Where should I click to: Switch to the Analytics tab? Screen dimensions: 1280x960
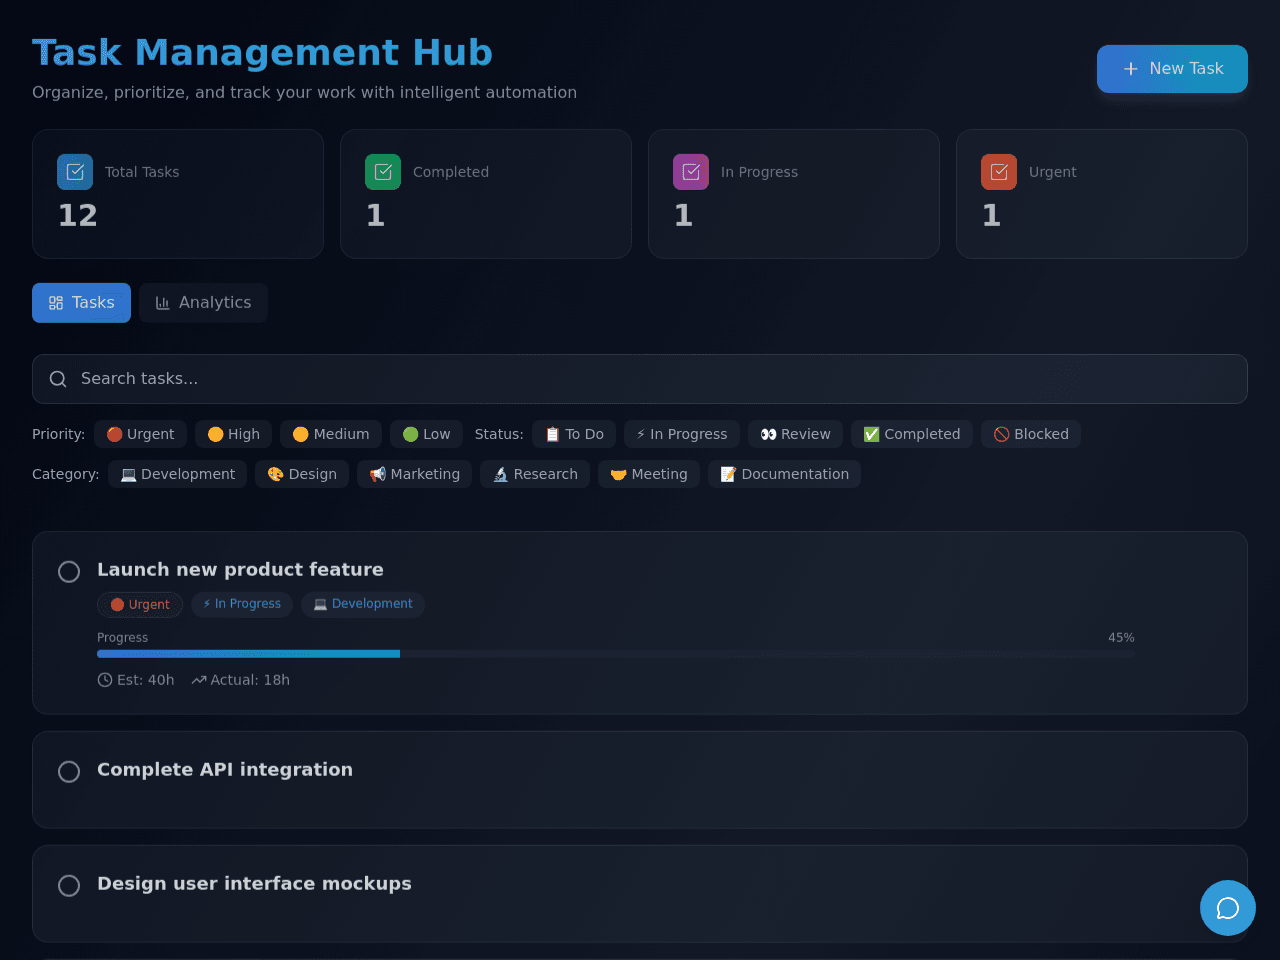(x=203, y=303)
